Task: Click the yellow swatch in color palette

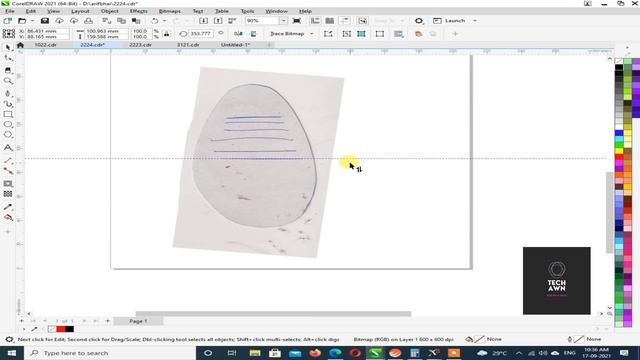Action: tap(619, 151)
